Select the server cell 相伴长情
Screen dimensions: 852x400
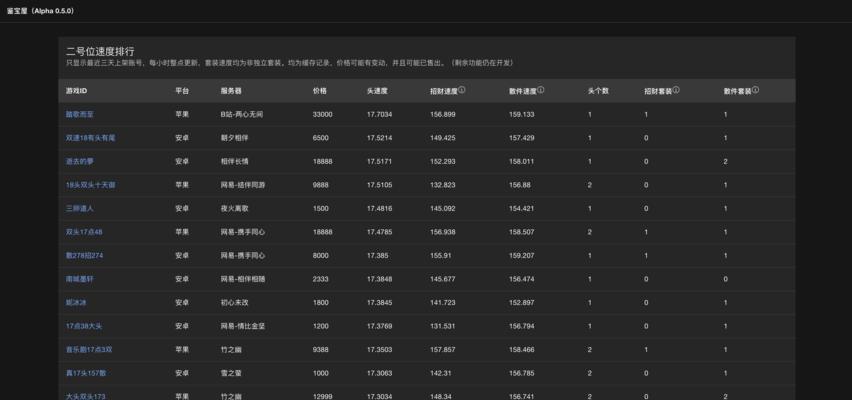[x=235, y=161]
